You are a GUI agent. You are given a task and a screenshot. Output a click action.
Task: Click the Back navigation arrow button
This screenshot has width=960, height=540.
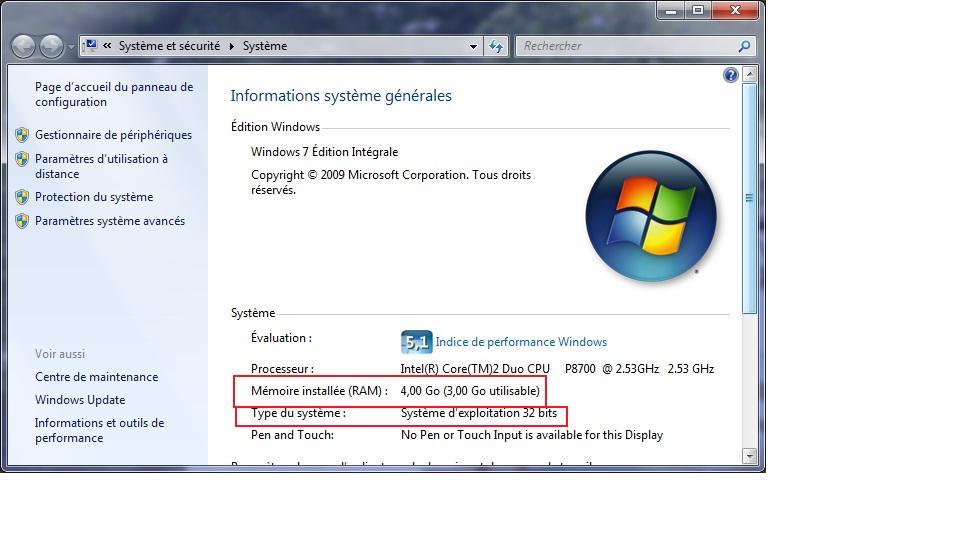click(x=23, y=46)
